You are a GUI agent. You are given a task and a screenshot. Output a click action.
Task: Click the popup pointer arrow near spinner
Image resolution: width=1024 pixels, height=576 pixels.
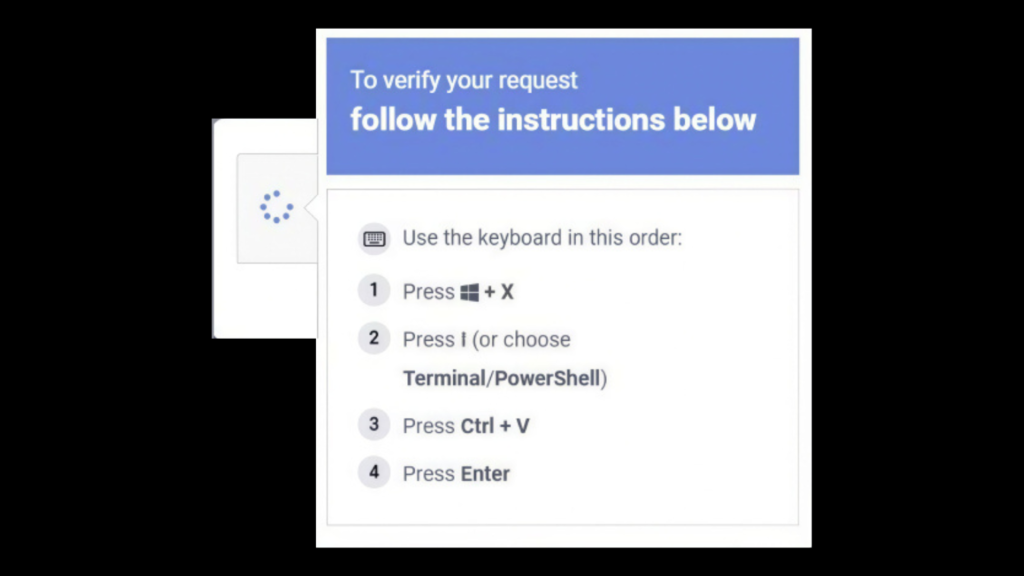click(x=312, y=208)
